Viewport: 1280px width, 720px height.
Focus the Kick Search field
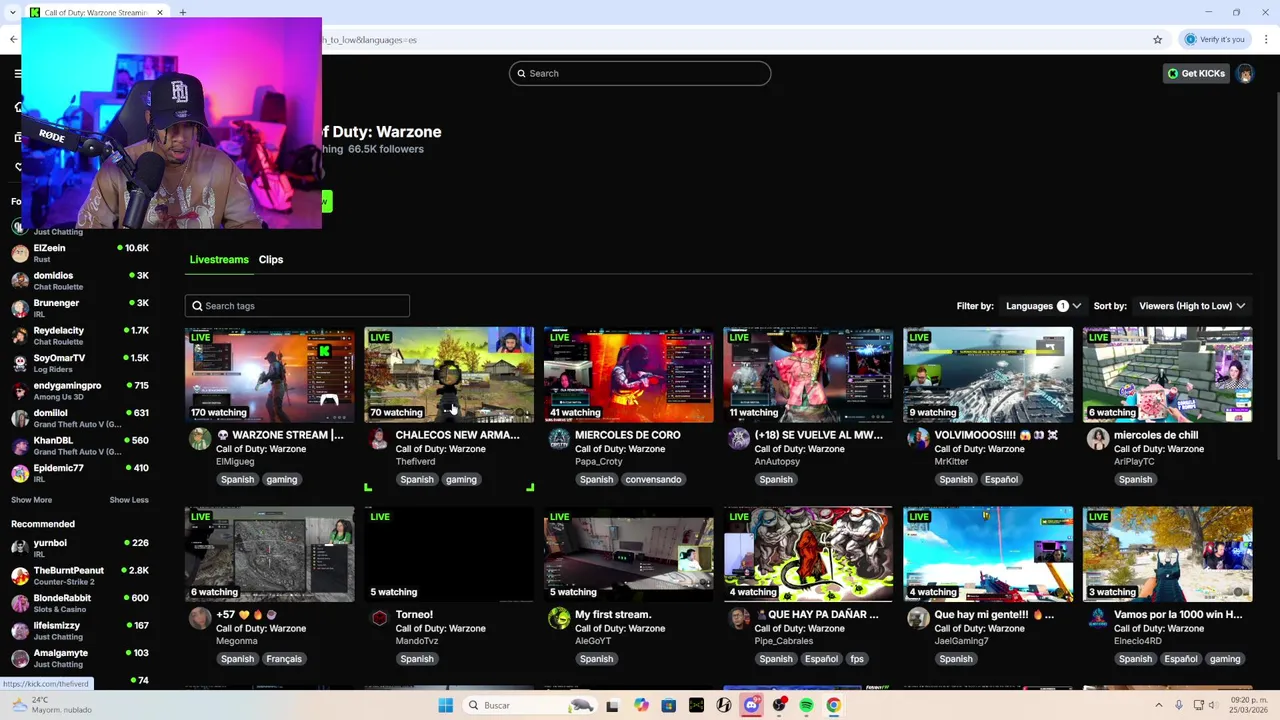point(640,73)
